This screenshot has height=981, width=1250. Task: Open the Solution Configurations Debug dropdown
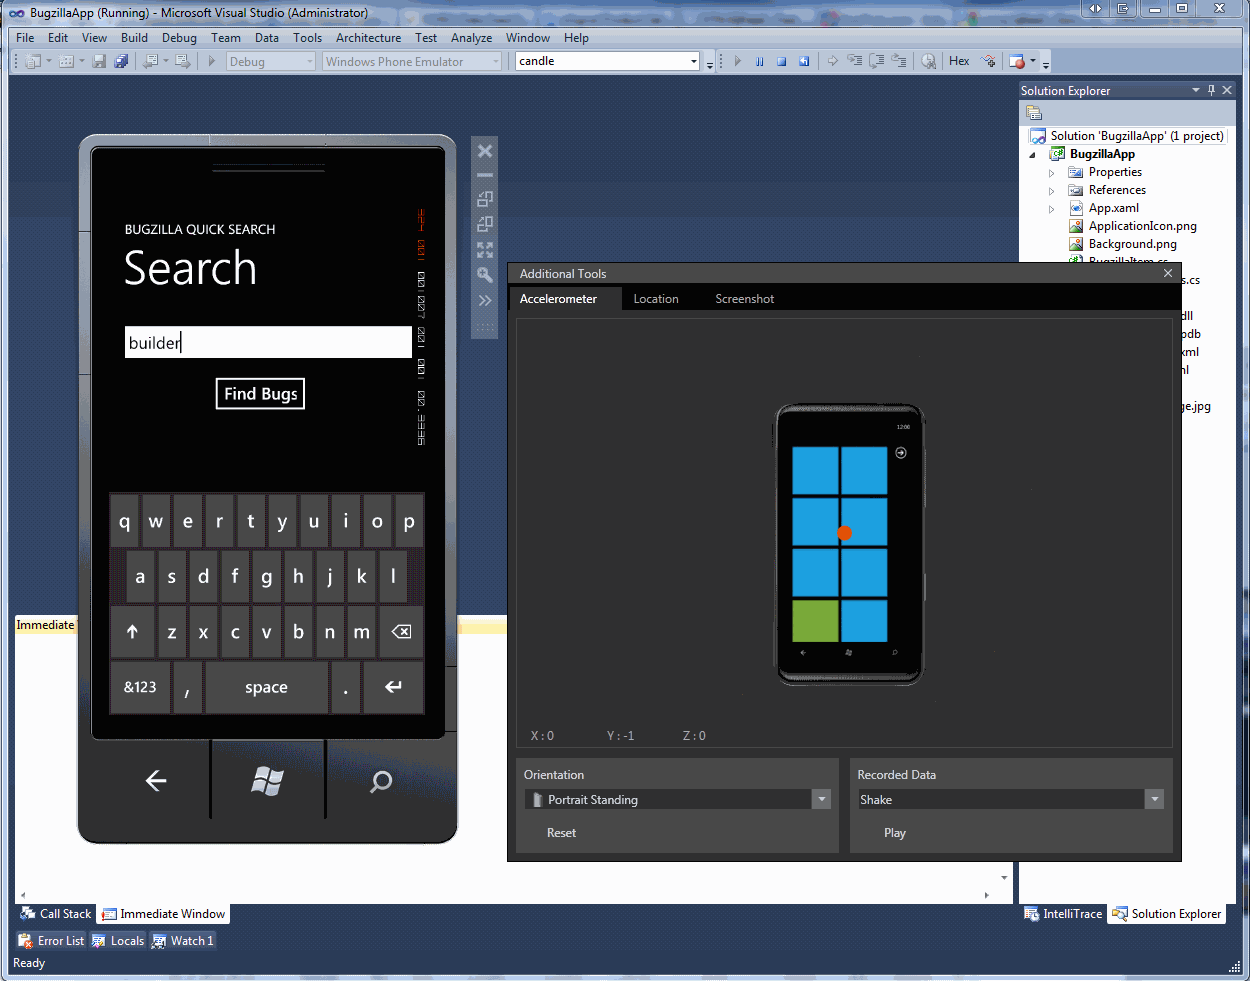[x=270, y=61]
